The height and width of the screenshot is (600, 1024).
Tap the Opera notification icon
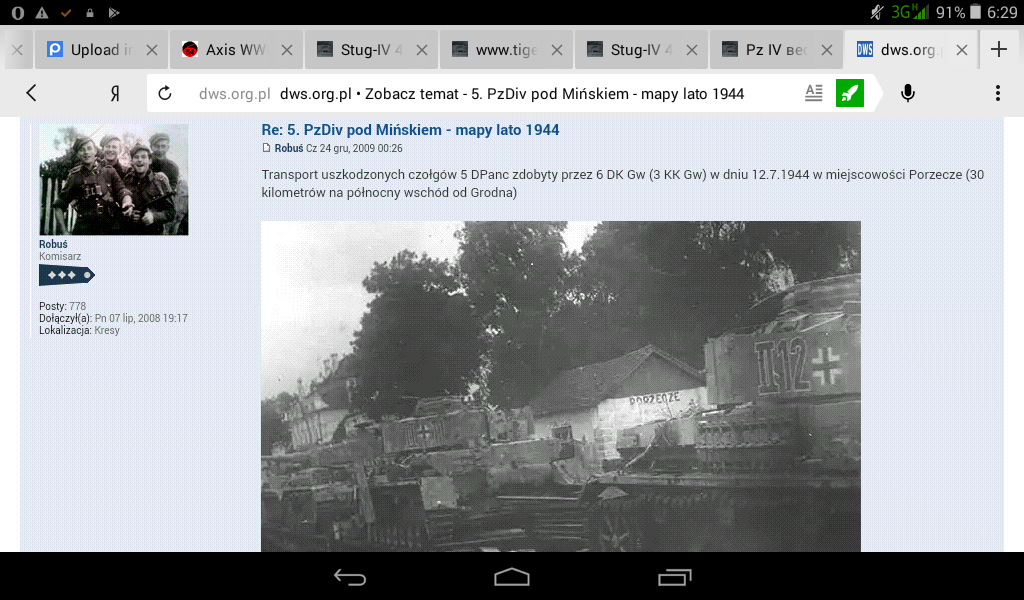pos(18,12)
